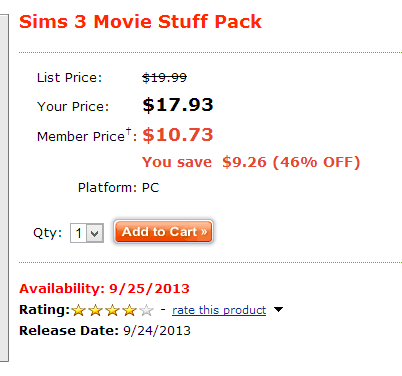Open the Qty dropdown arrow

[x=95, y=233]
